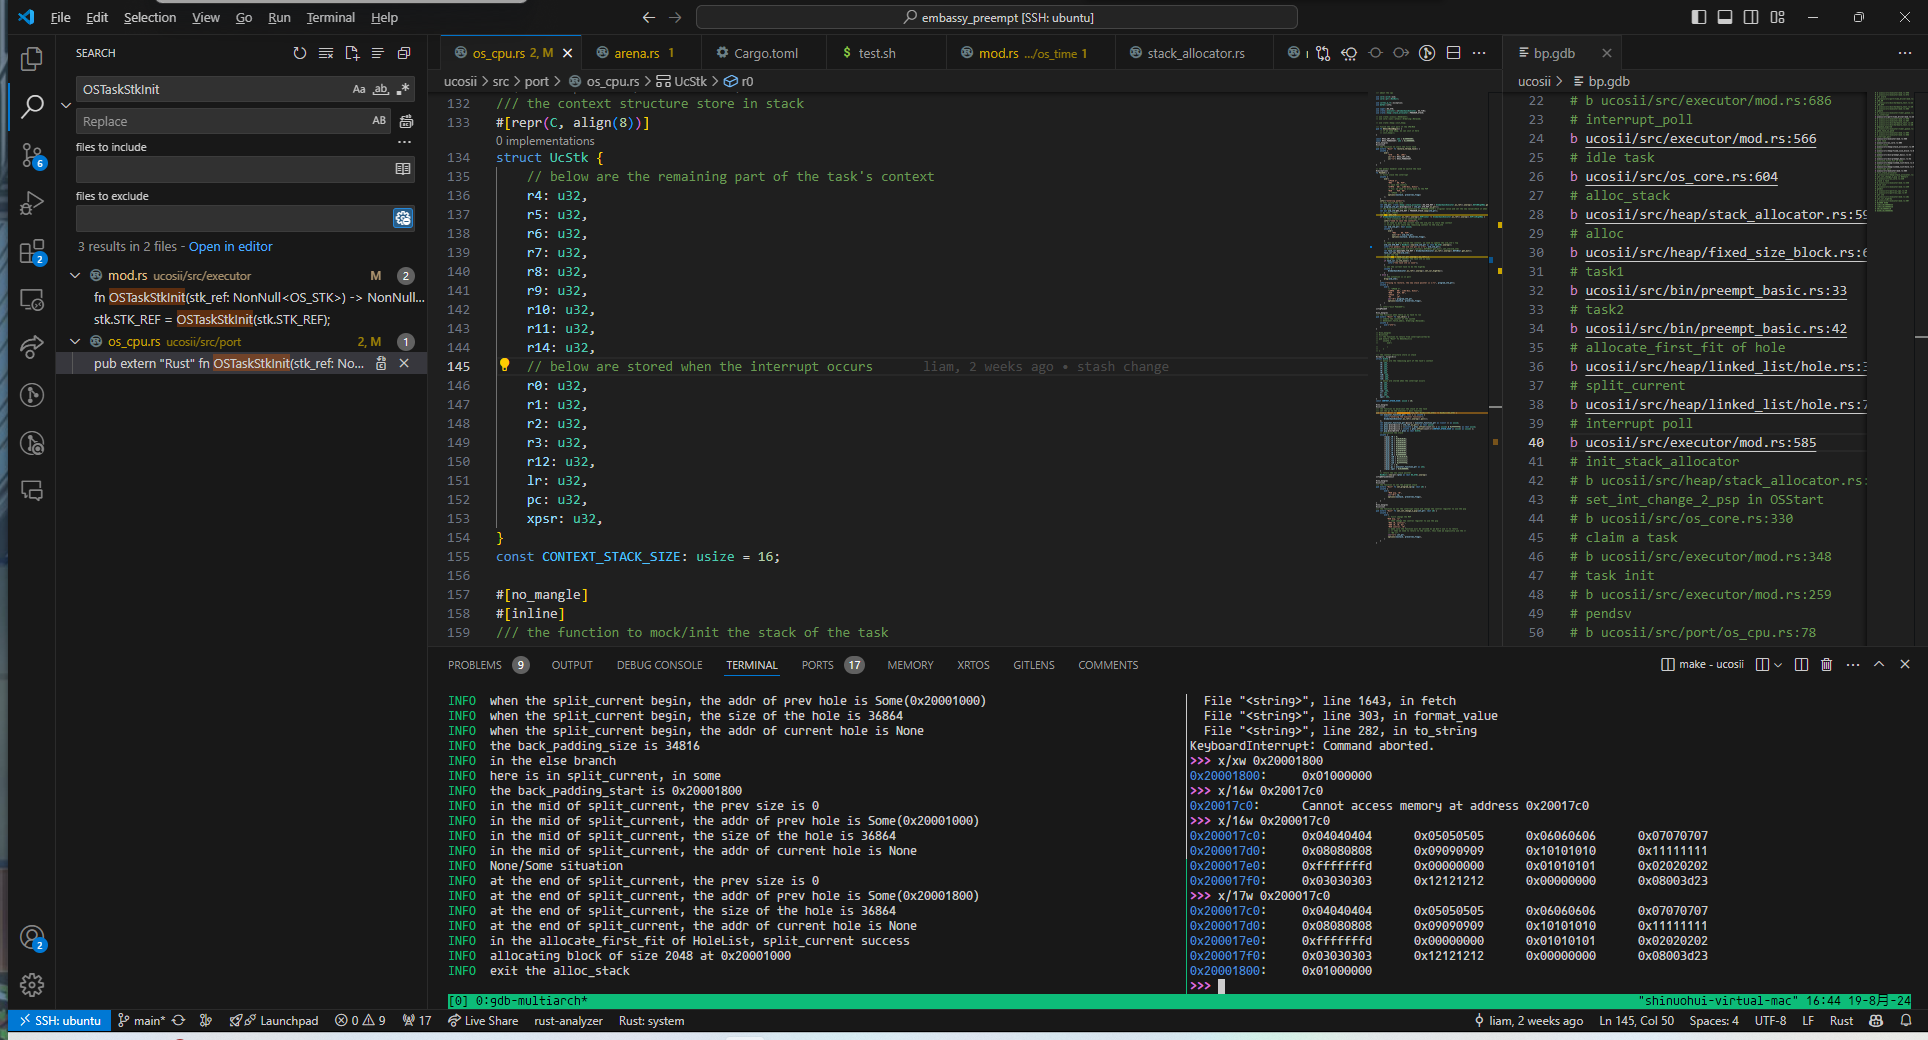
Task: Click the Replace All icon
Action: coord(406,121)
